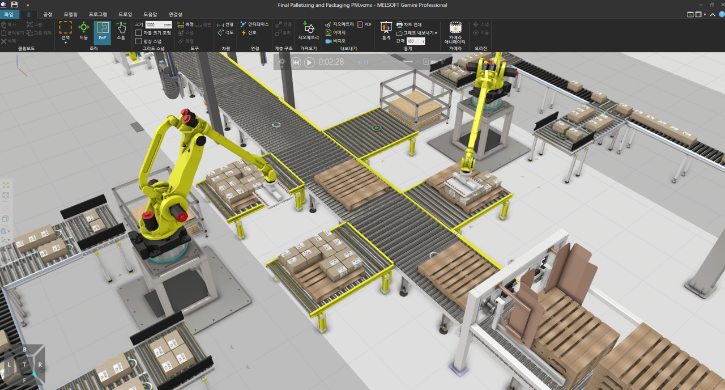The width and height of the screenshot is (725, 390).
Task: Click the statistics interval input field
Action: pos(416,41)
